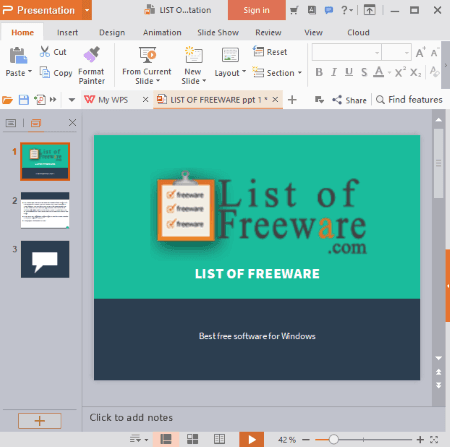The image size is (450, 447).
Task: Open the Insert ribbon tab
Action: pyautogui.click(x=67, y=32)
